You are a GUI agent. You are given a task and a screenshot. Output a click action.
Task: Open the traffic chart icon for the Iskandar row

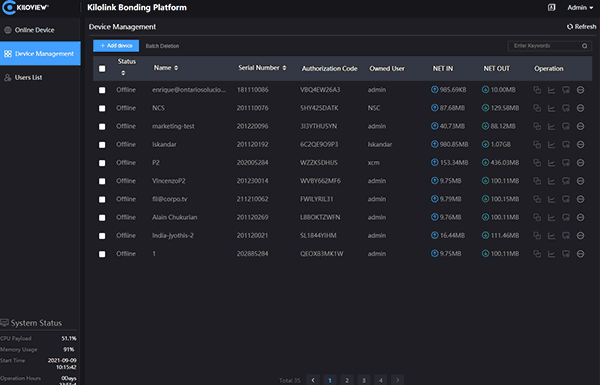click(x=551, y=145)
